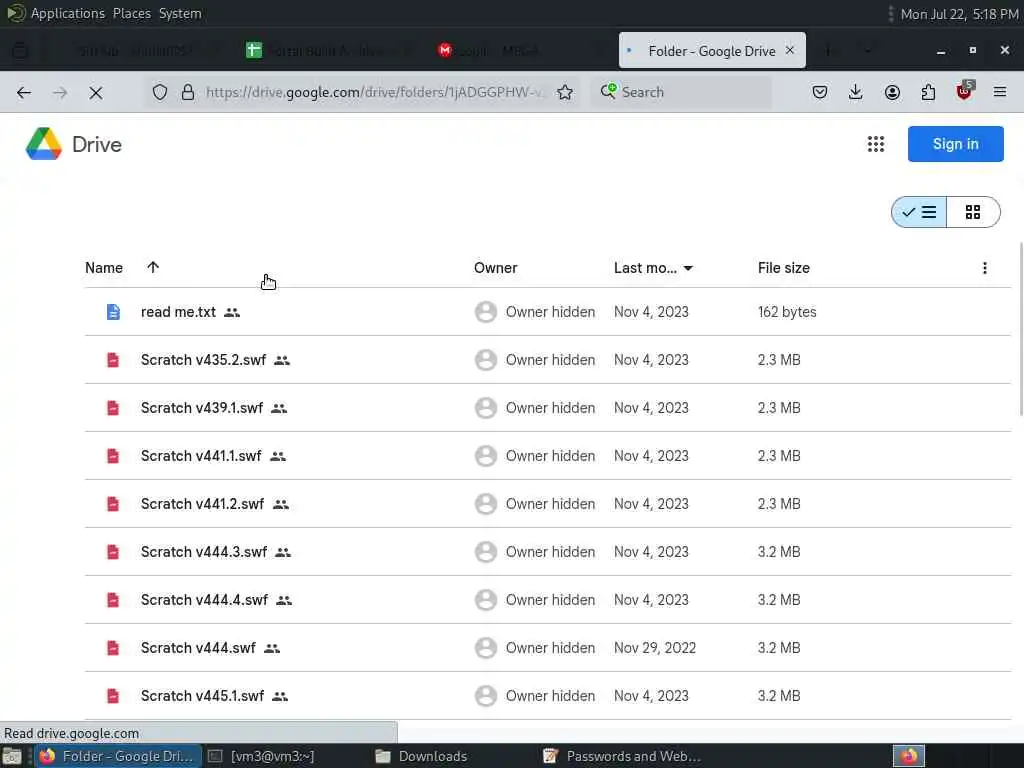Open the Extensions puzzle icon

tap(928, 92)
